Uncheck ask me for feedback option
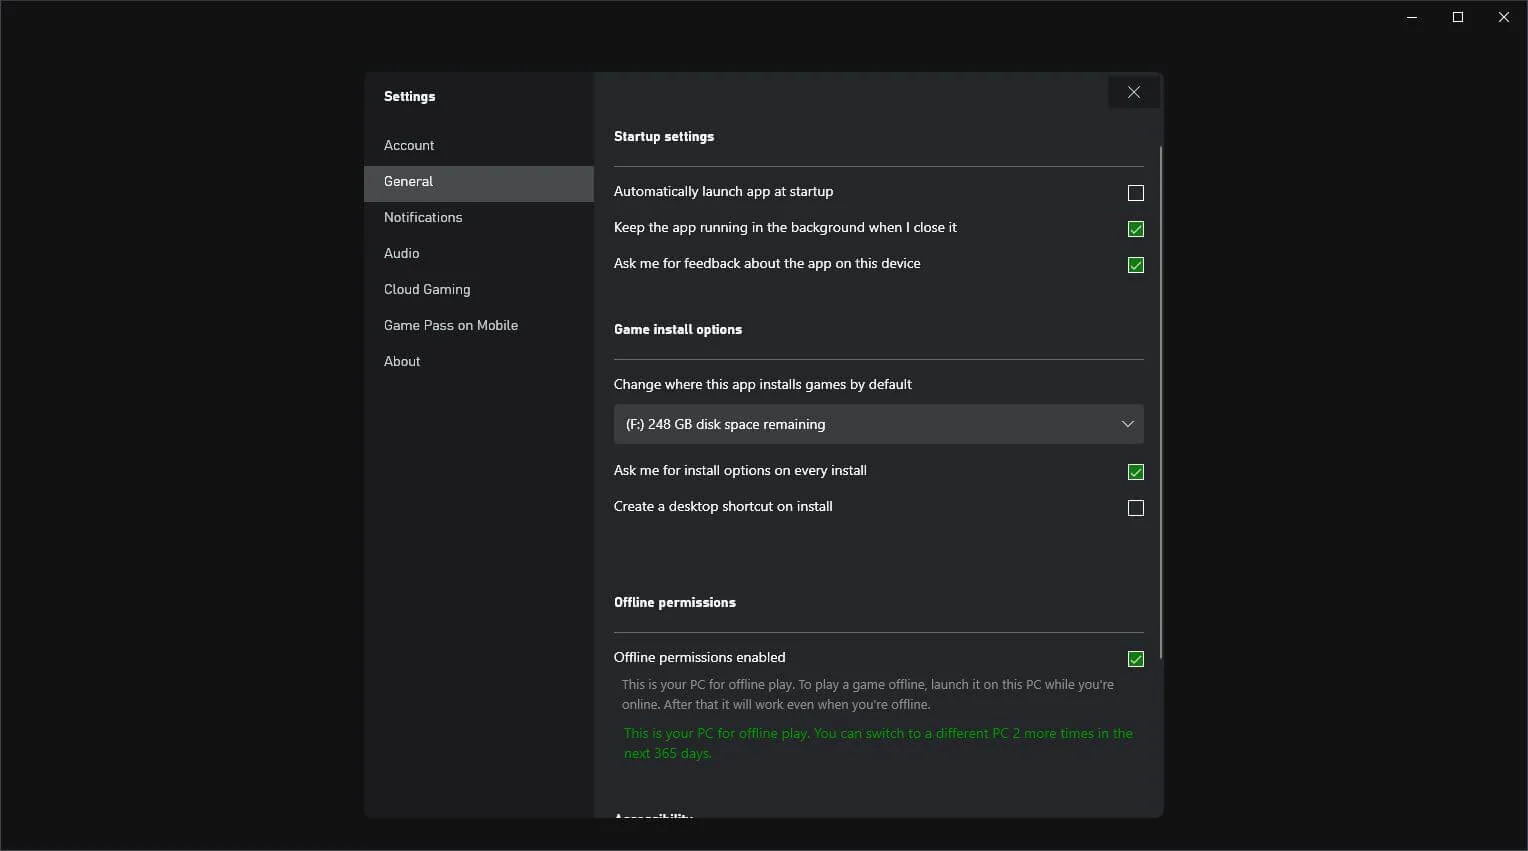 click(1135, 265)
